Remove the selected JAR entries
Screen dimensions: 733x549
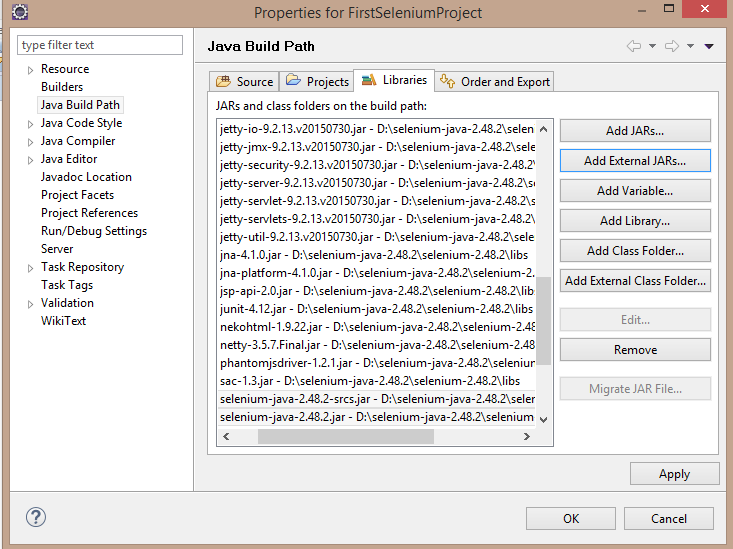[x=635, y=350]
